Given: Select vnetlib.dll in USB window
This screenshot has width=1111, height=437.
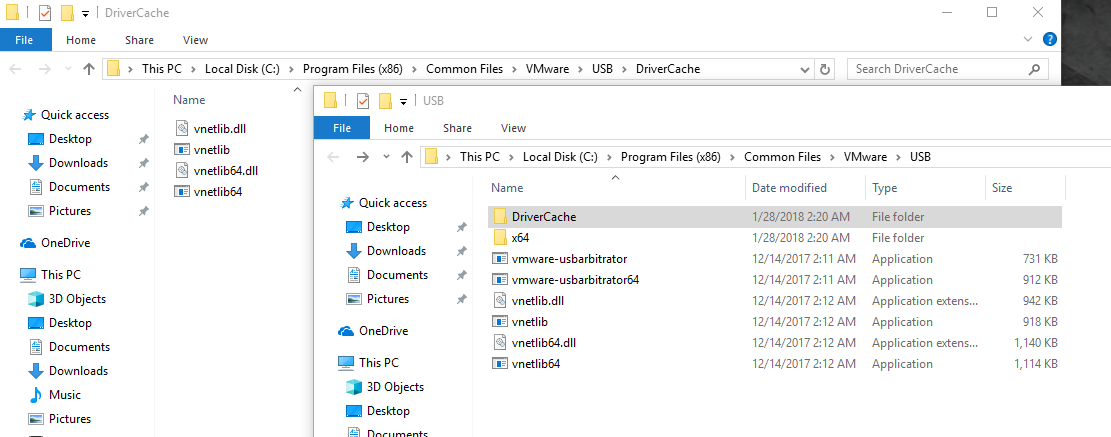Looking at the screenshot, I should [x=537, y=300].
